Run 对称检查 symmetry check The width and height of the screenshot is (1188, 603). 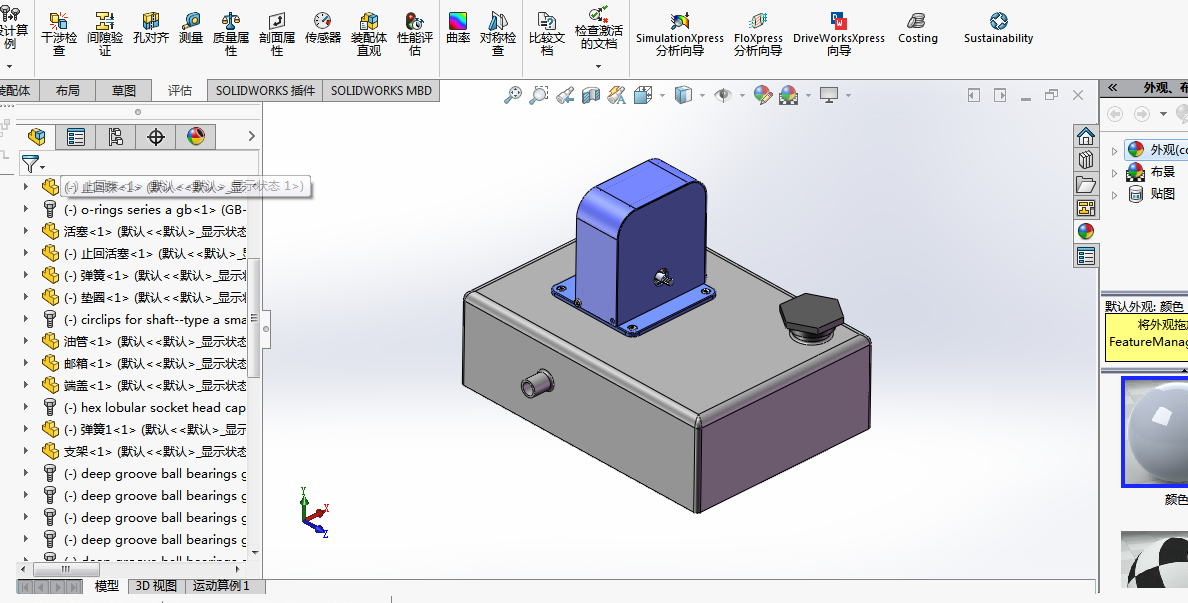[x=498, y=35]
